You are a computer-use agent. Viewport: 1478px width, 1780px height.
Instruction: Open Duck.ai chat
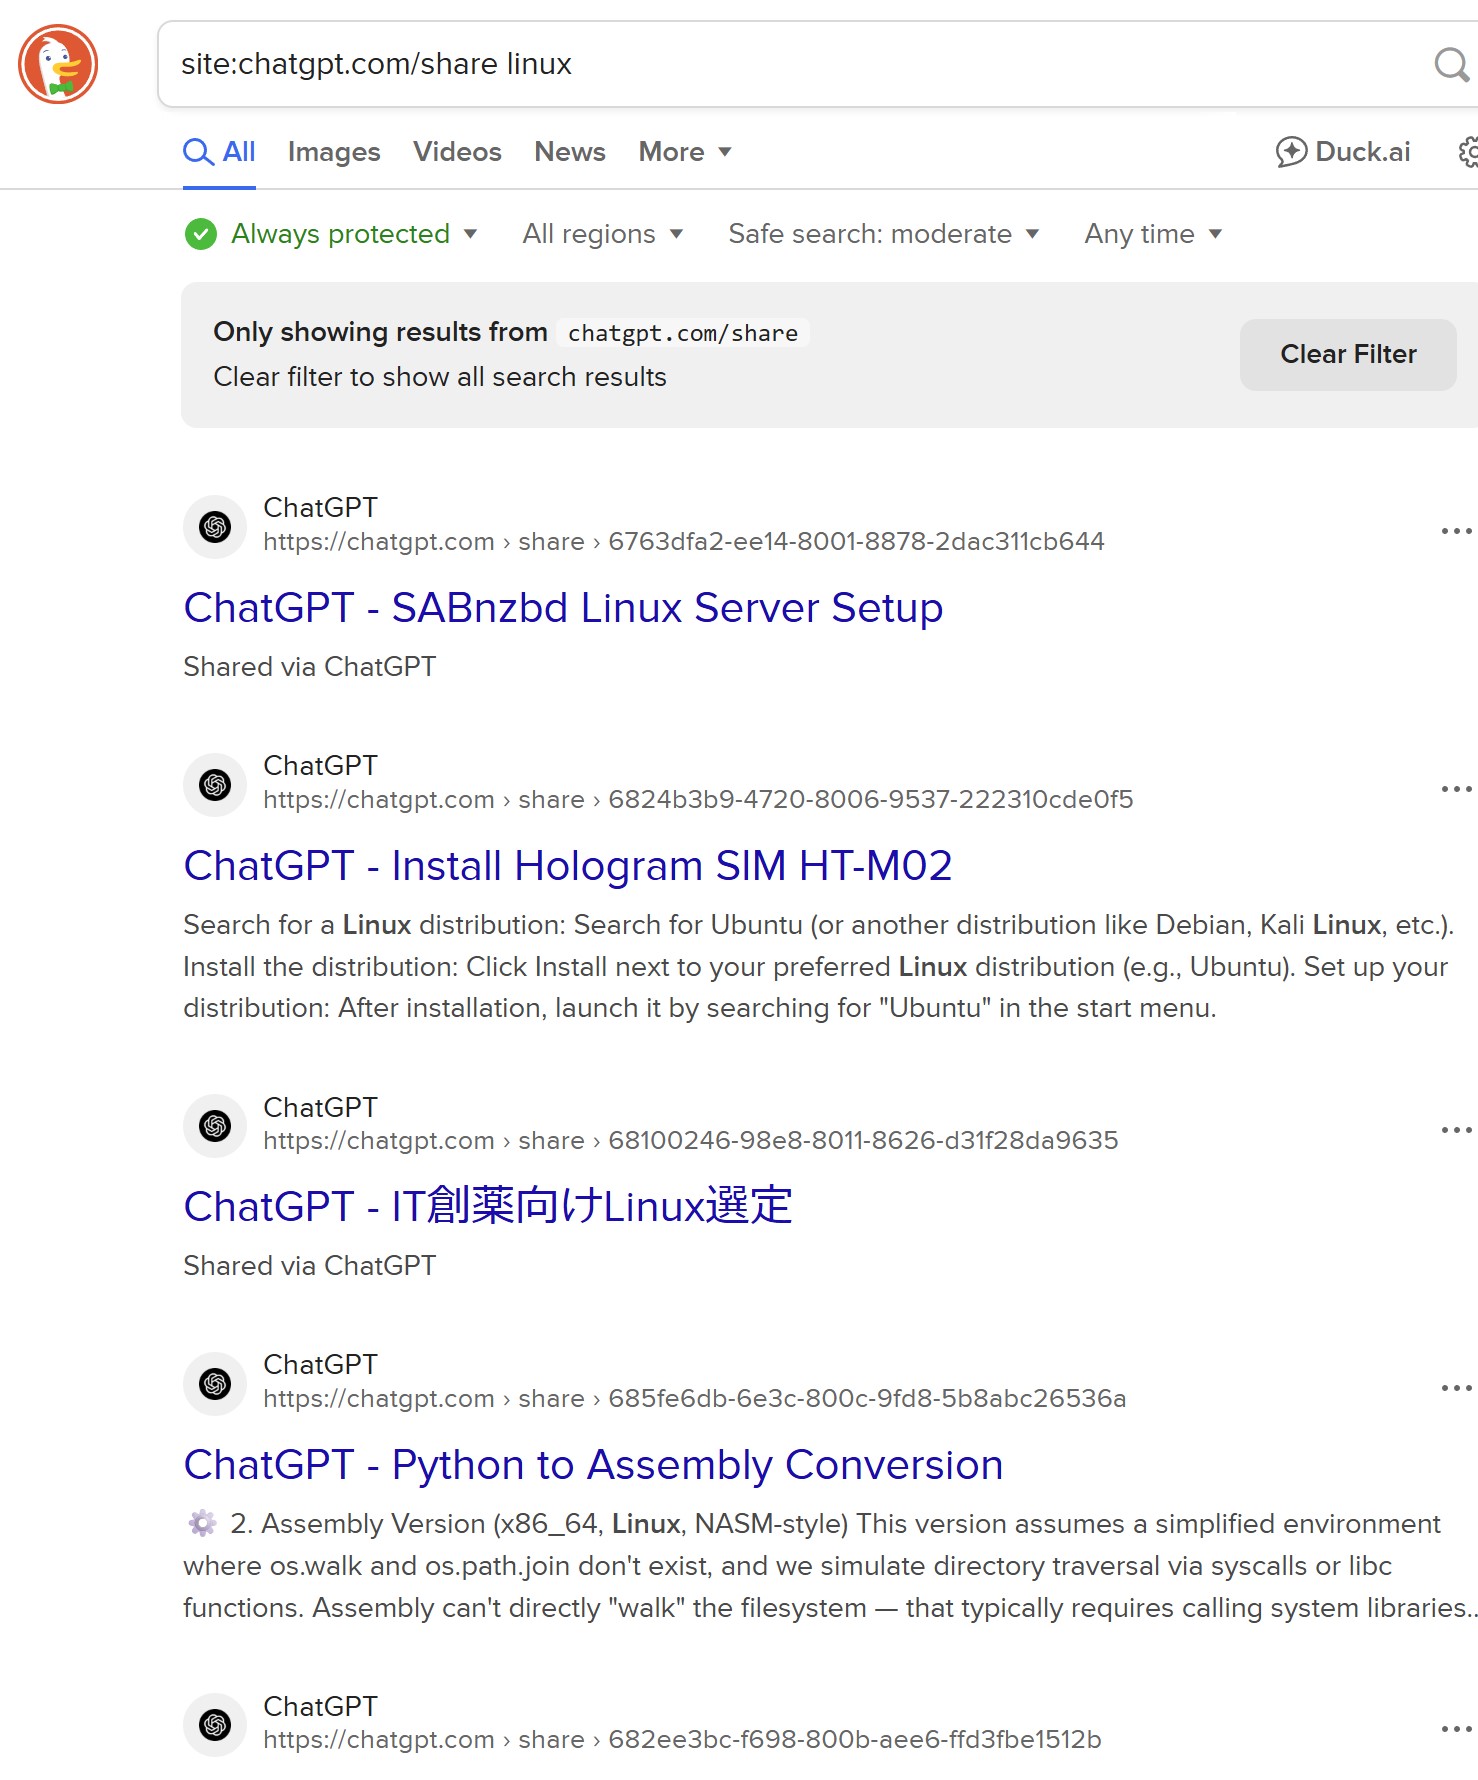pos(1343,152)
